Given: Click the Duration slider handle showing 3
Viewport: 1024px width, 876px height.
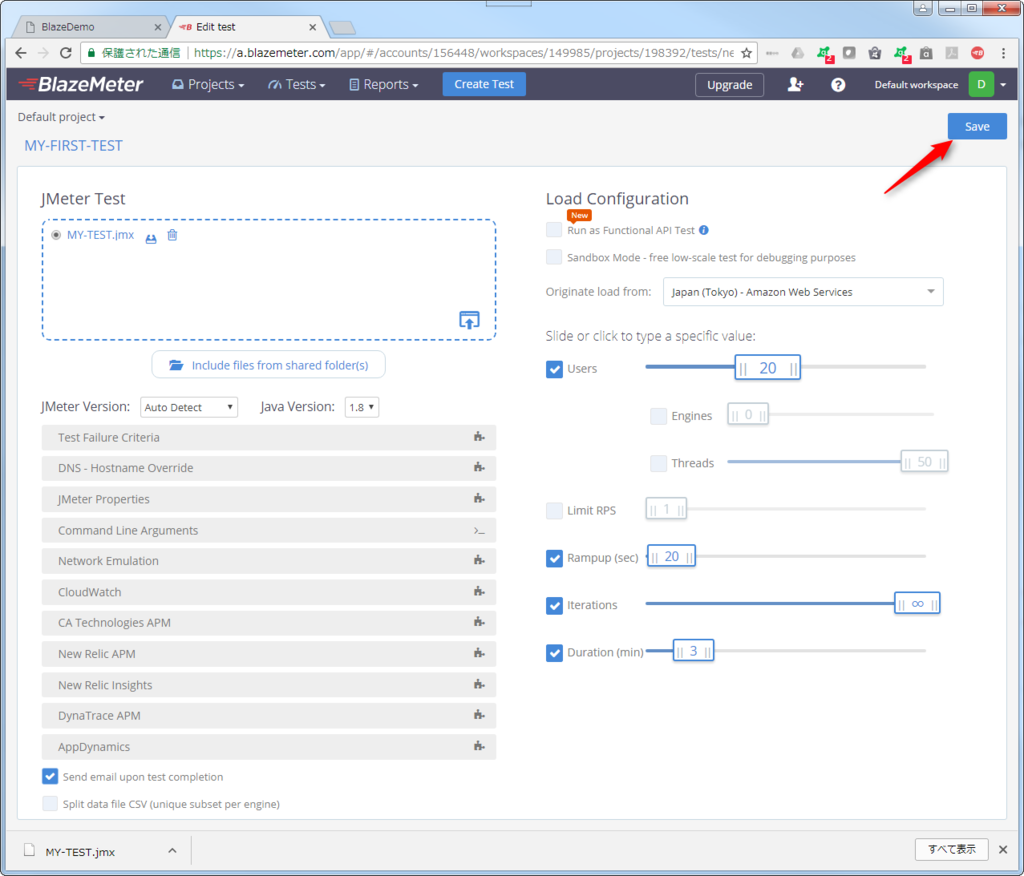Looking at the screenshot, I should click(x=693, y=651).
